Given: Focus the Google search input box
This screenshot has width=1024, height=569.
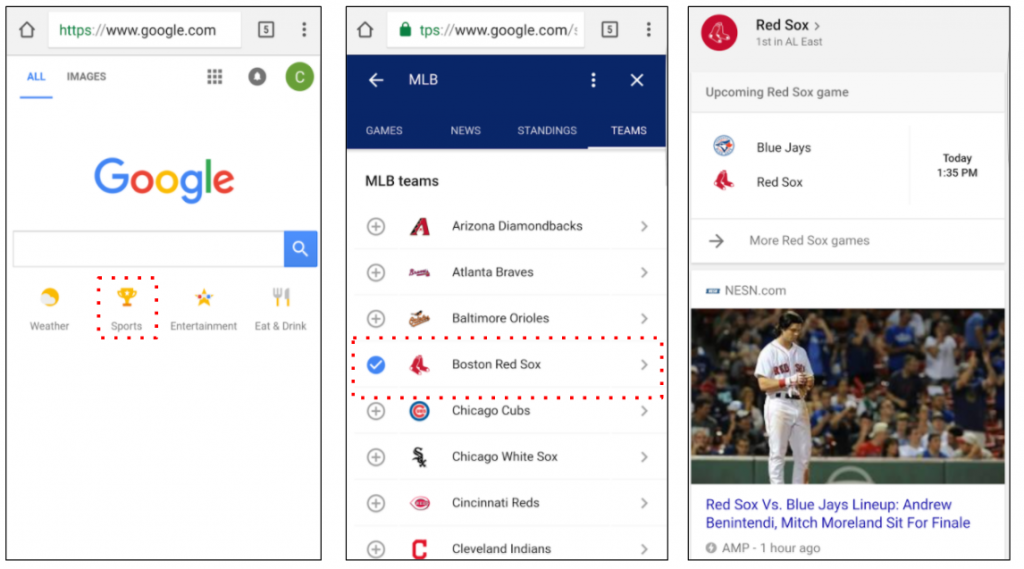Looking at the screenshot, I should (x=148, y=249).
